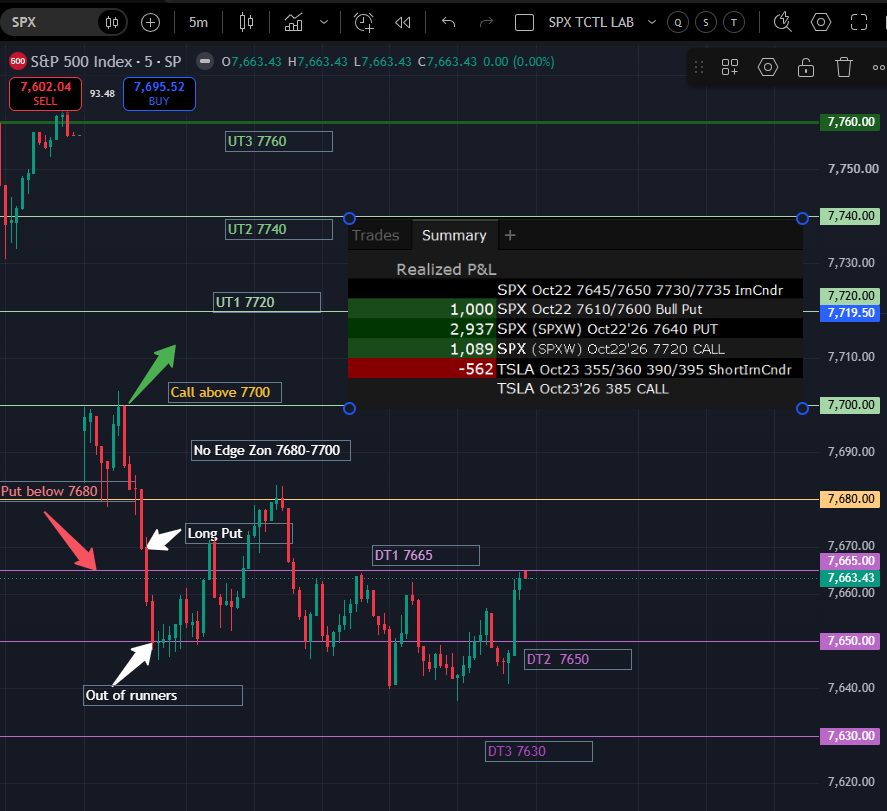Select the No Edge Zon 7680-7700 label
Image resolution: width=887 pixels, height=811 pixels.
pyautogui.click(x=271, y=451)
